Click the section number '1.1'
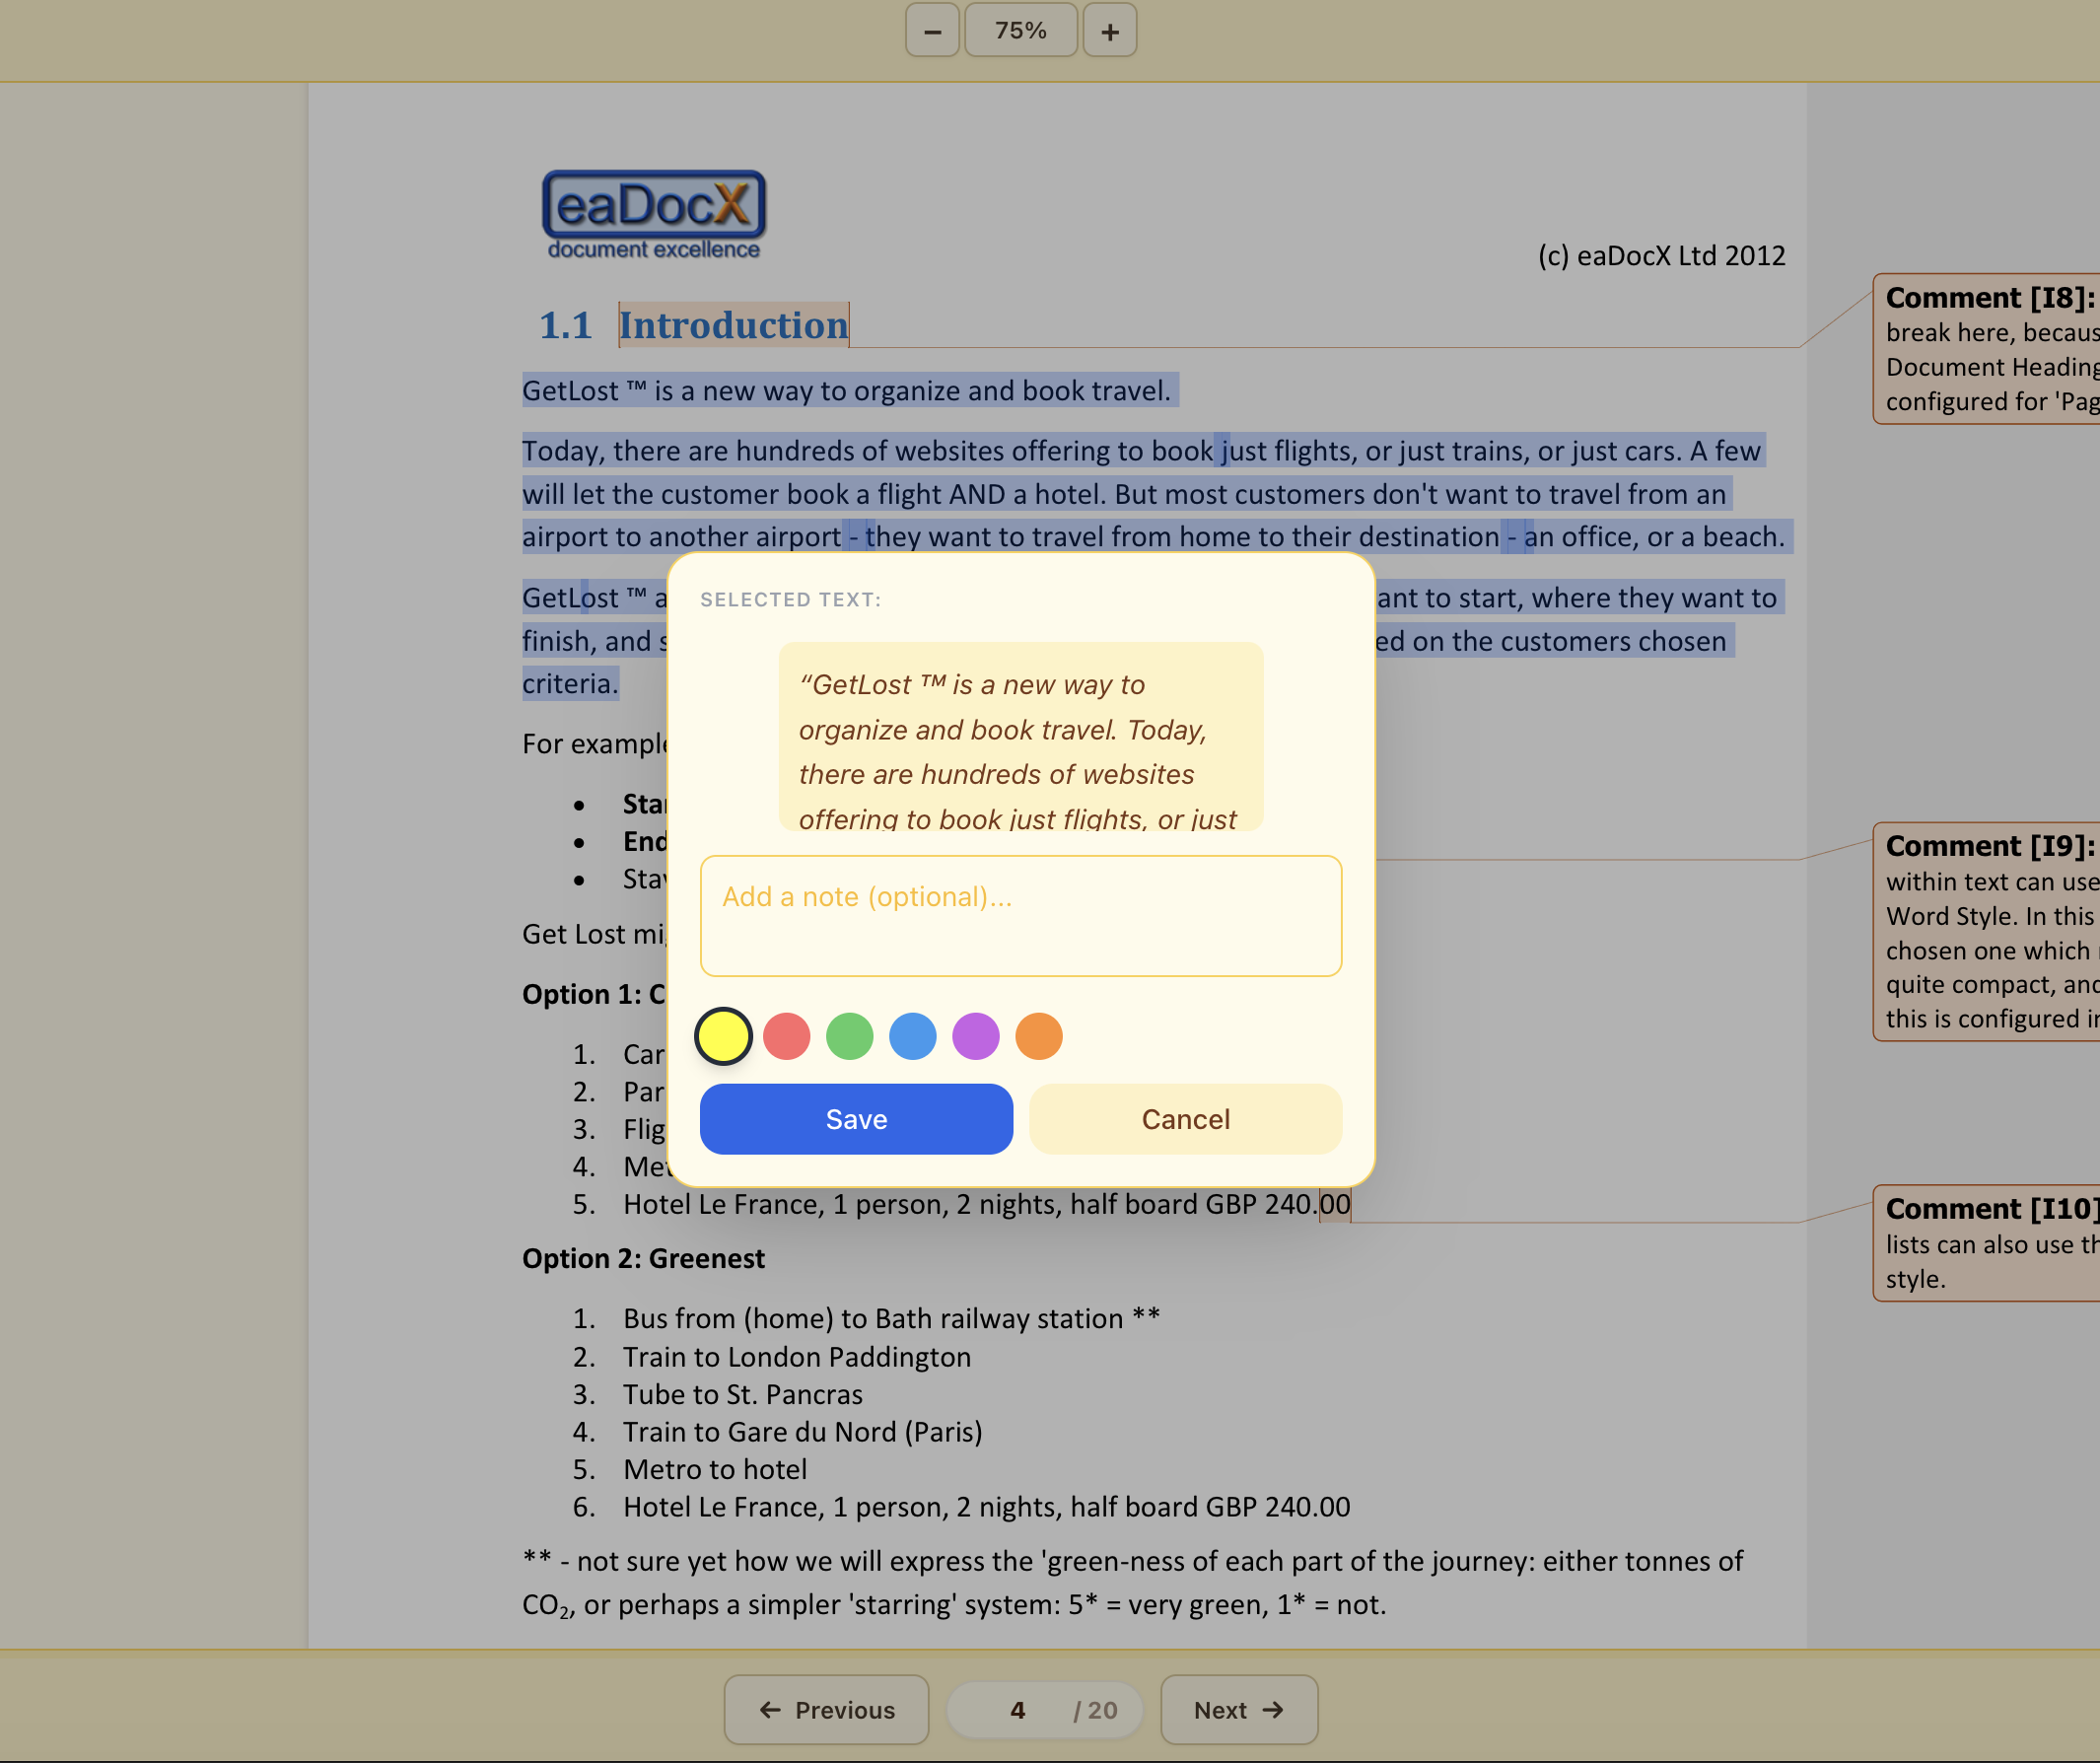Image resolution: width=2100 pixels, height=1763 pixels. (565, 326)
